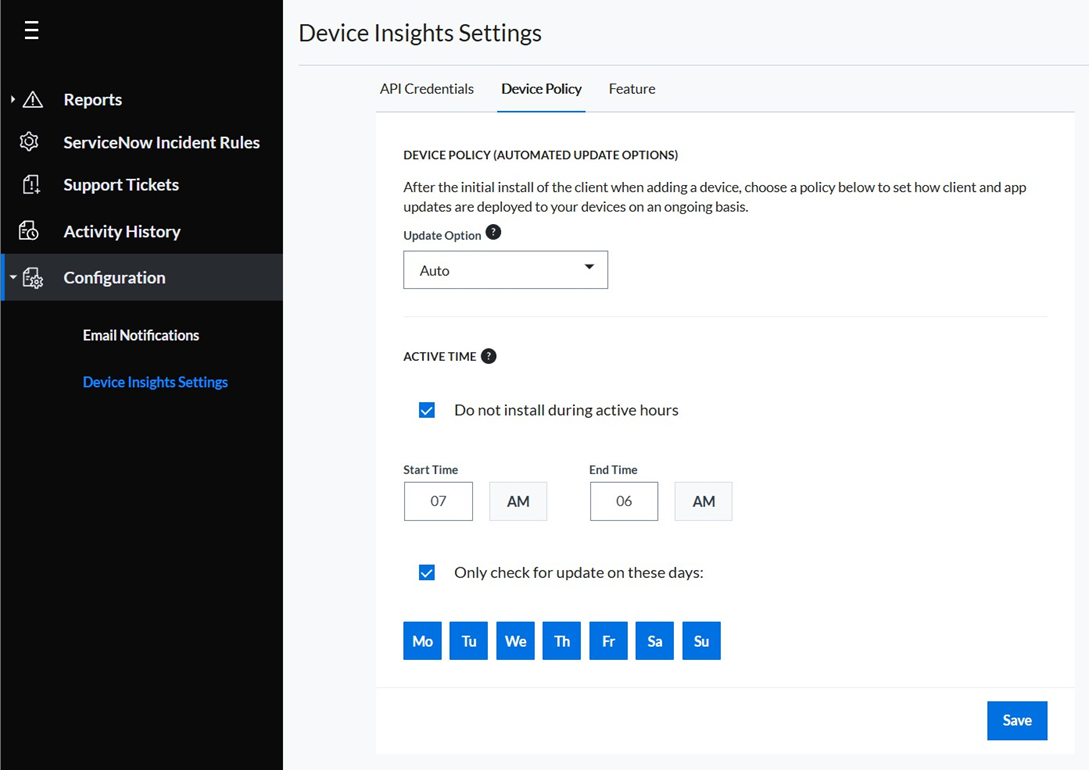The width and height of the screenshot is (1089, 770).
Task: Switch to the Feature tab
Action: click(632, 89)
